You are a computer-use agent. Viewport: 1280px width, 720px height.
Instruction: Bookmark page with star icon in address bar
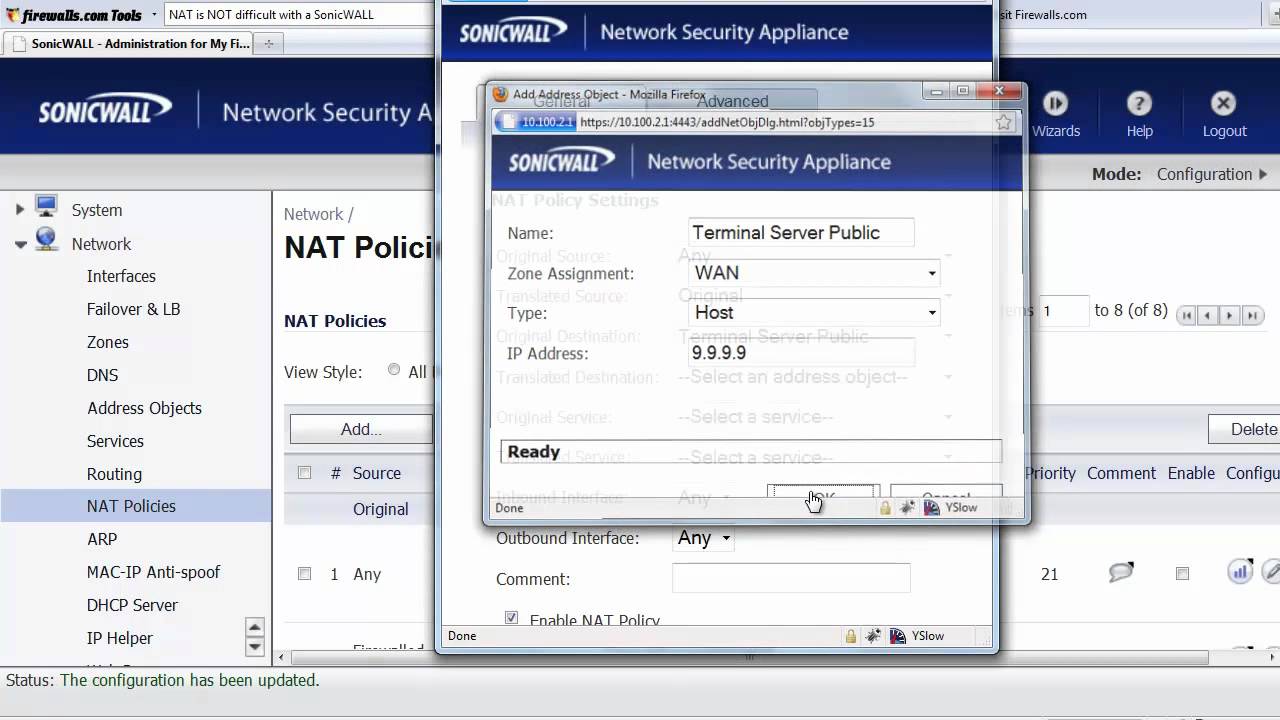pyautogui.click(x=1004, y=122)
